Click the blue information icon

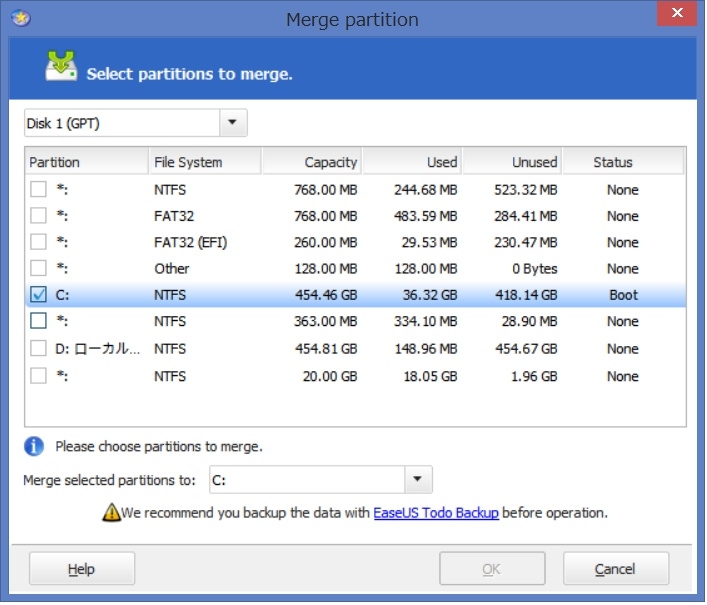tap(35, 446)
